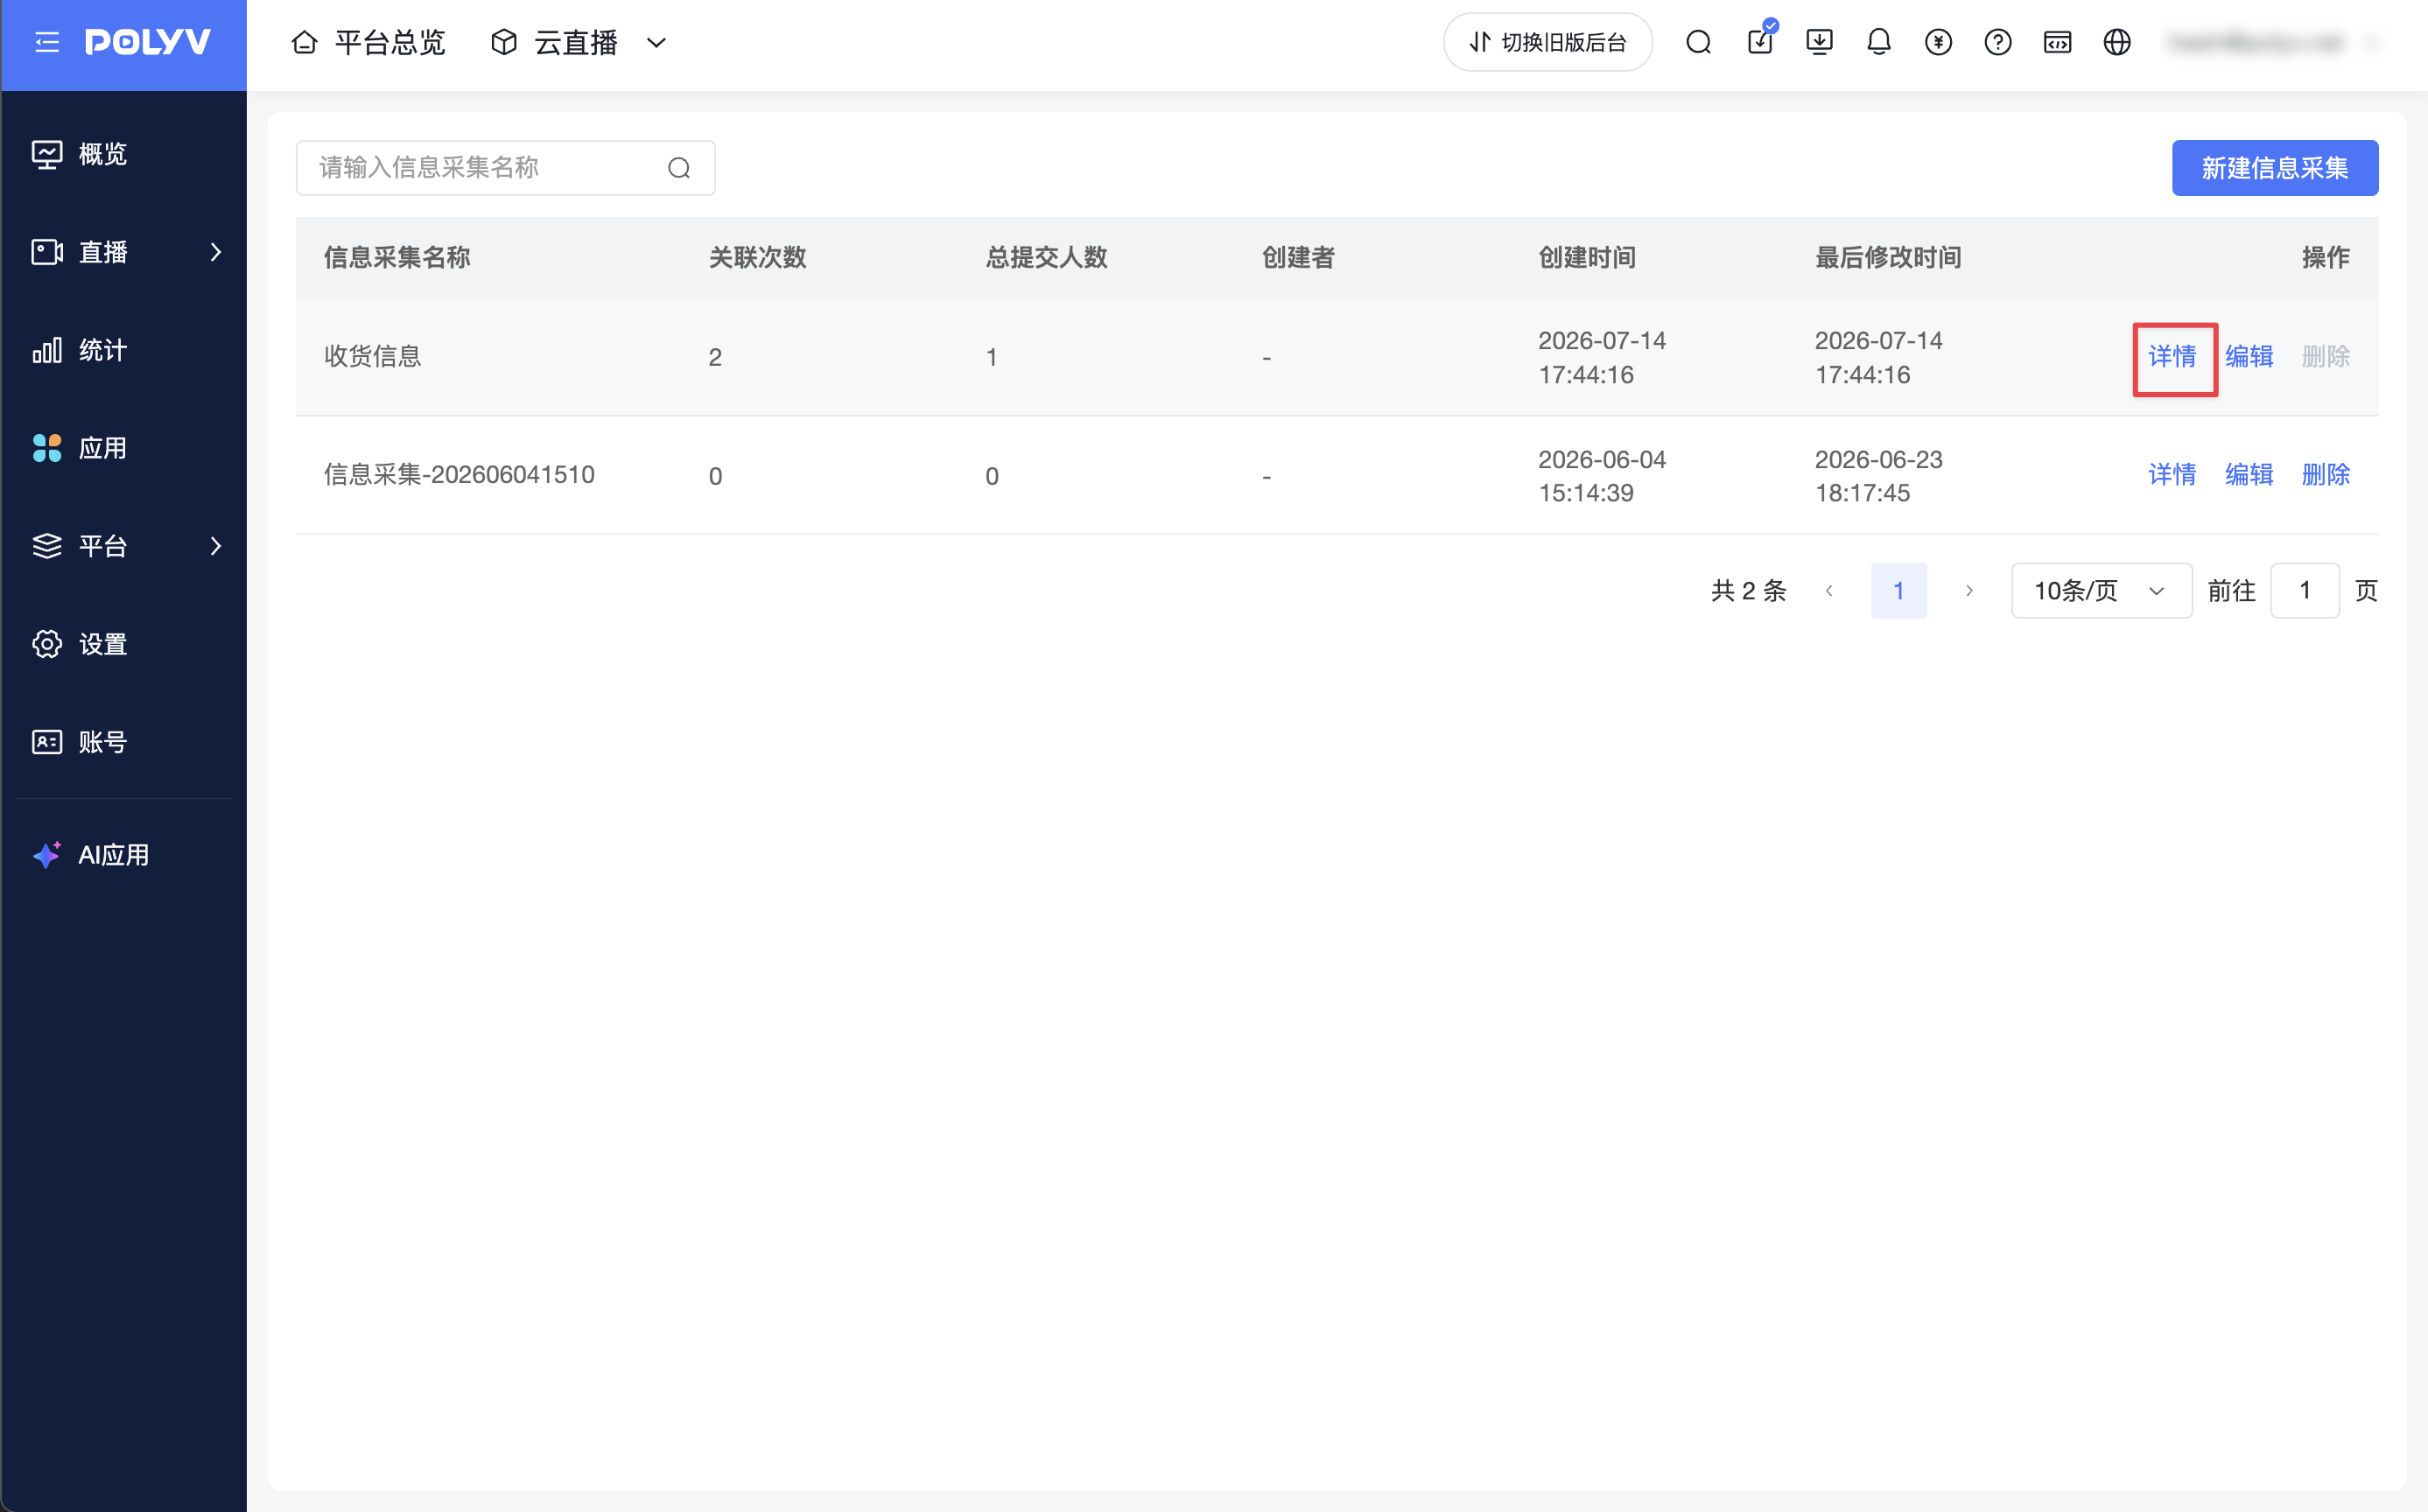This screenshot has height=1512, width=2428.
Task: Click the POLYV logo
Action: tap(148, 42)
